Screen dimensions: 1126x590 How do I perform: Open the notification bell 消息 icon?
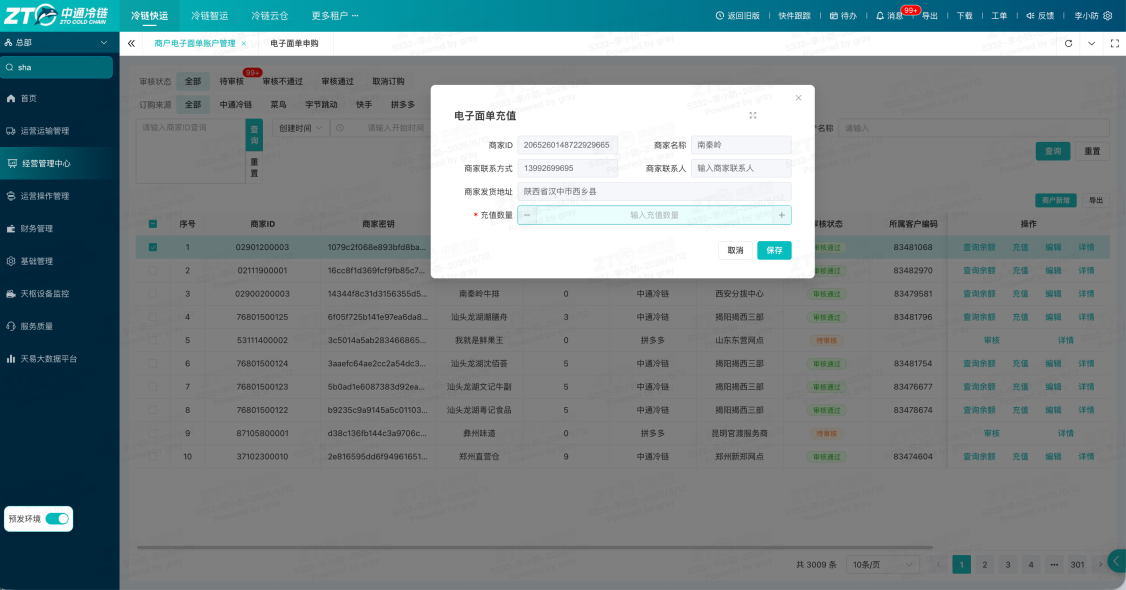click(x=880, y=16)
